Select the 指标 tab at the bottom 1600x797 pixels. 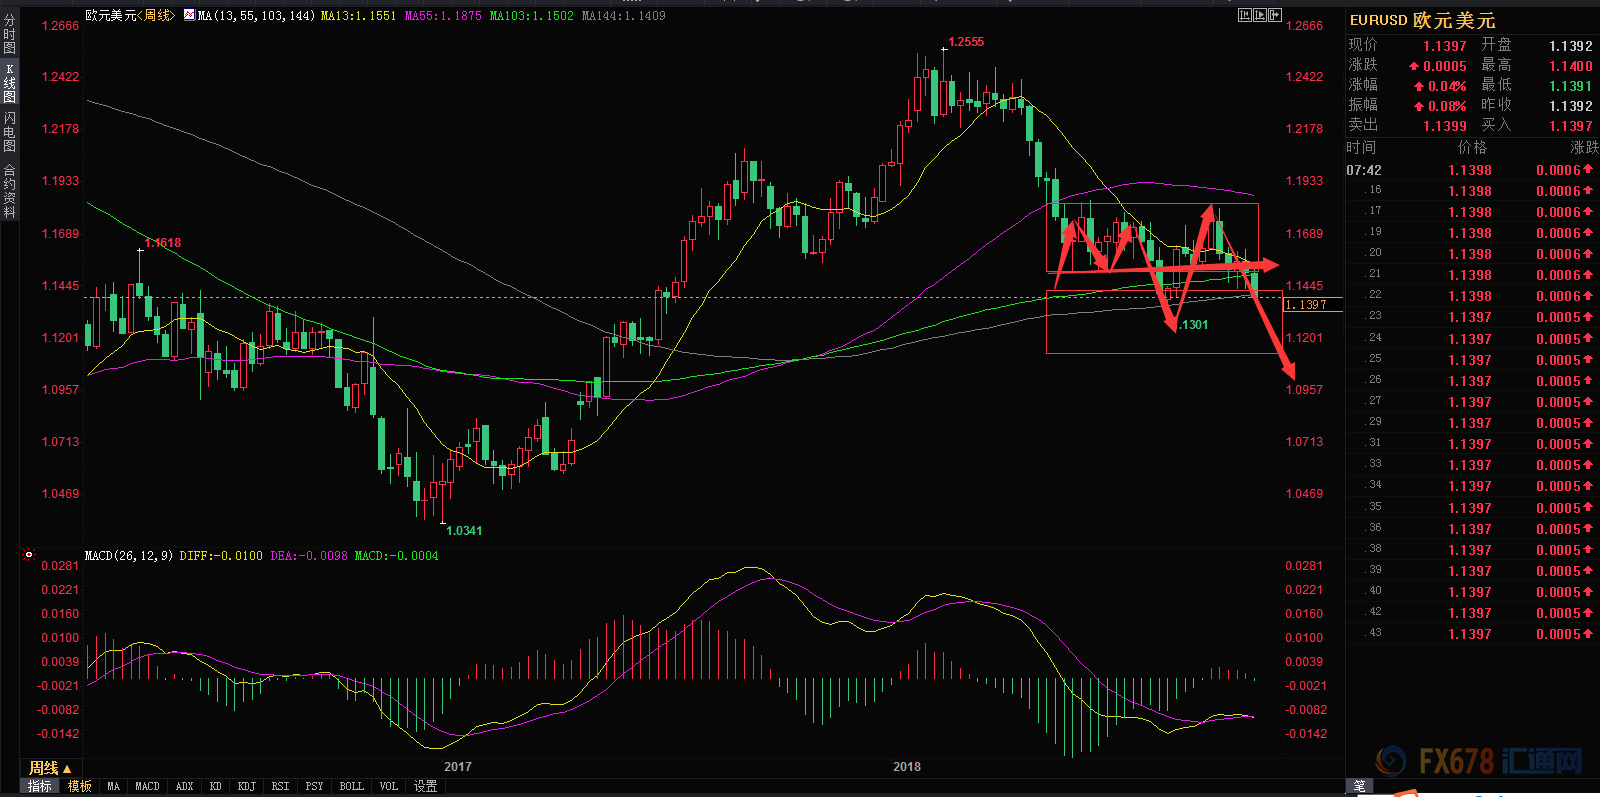click(x=40, y=786)
